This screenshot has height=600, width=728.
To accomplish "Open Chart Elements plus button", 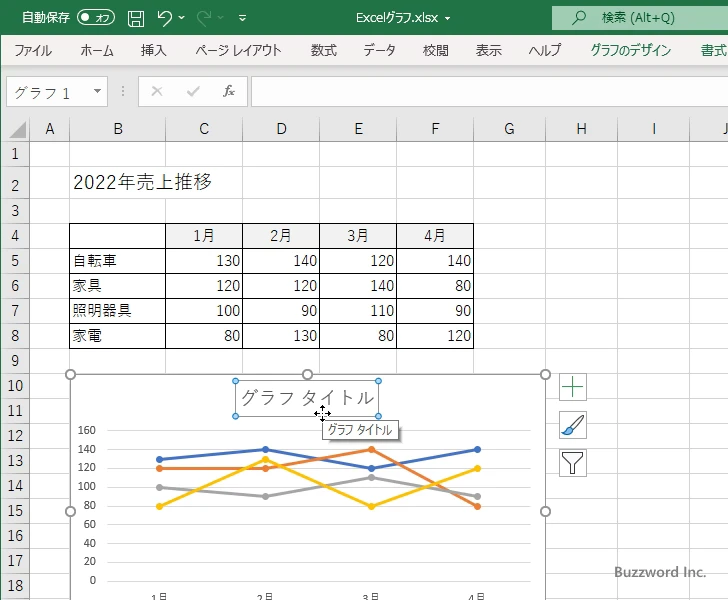I will [572, 387].
